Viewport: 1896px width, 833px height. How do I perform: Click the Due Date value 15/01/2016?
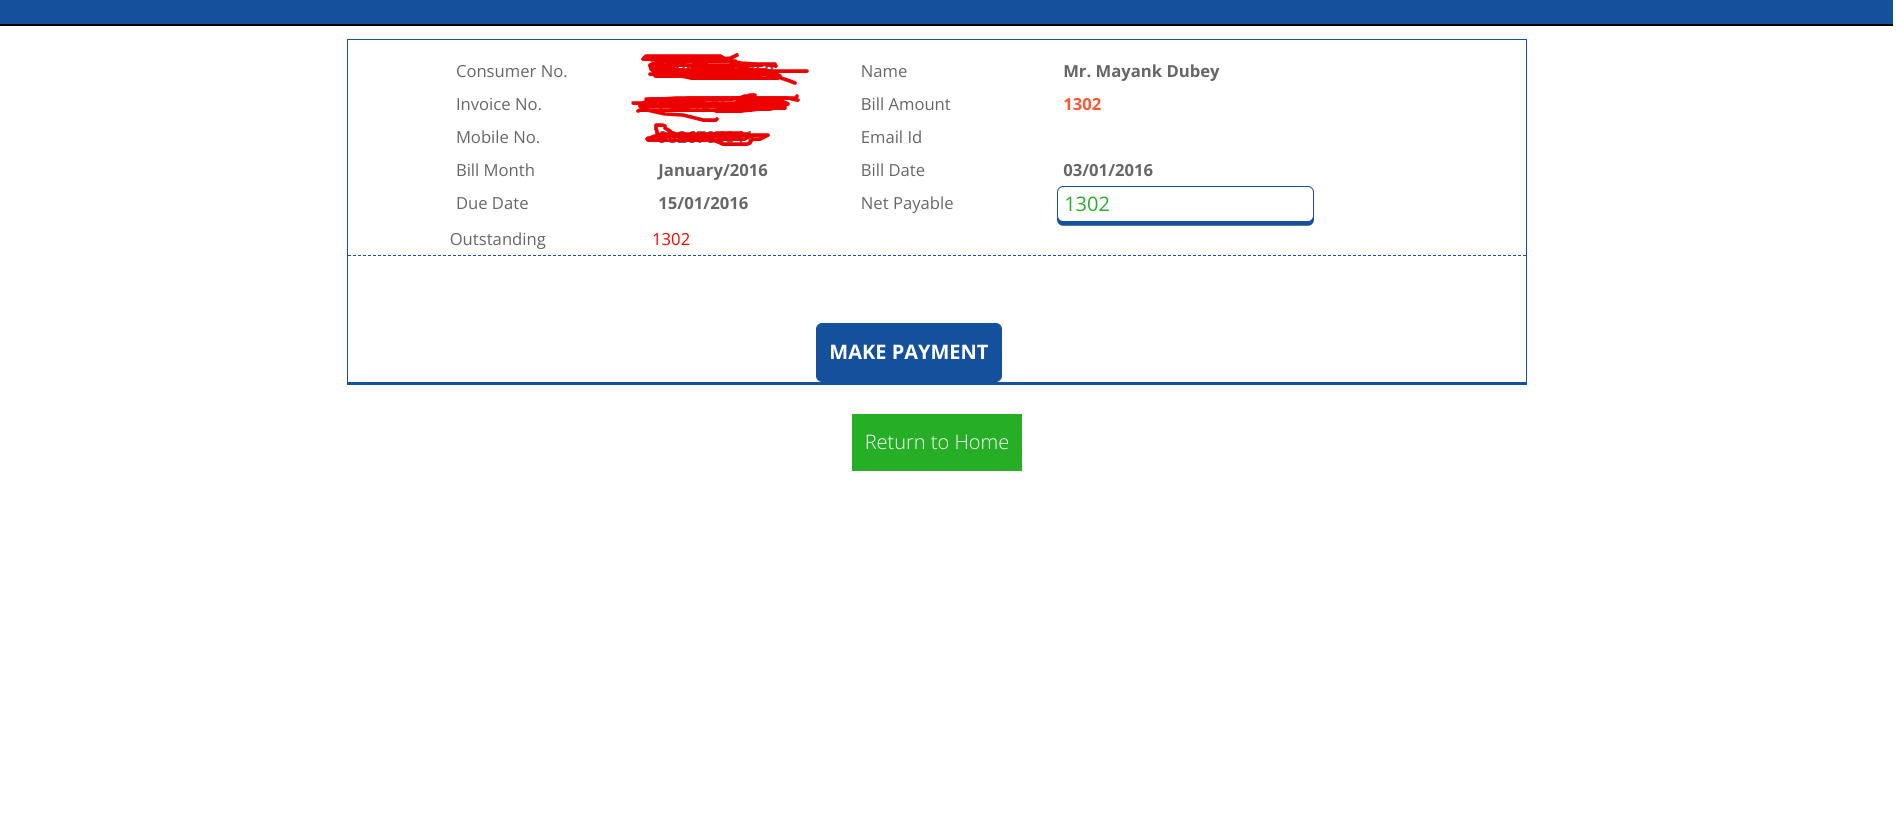[x=702, y=203]
